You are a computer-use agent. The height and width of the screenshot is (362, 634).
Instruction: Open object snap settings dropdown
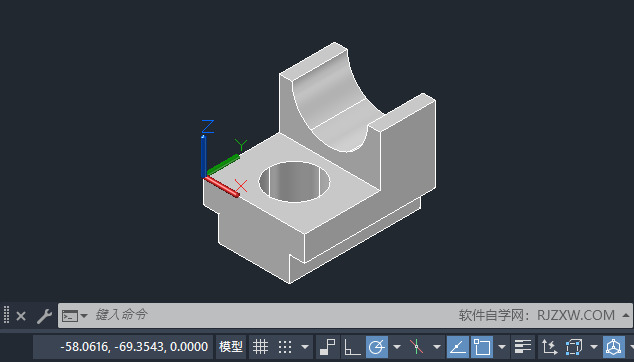(502, 347)
